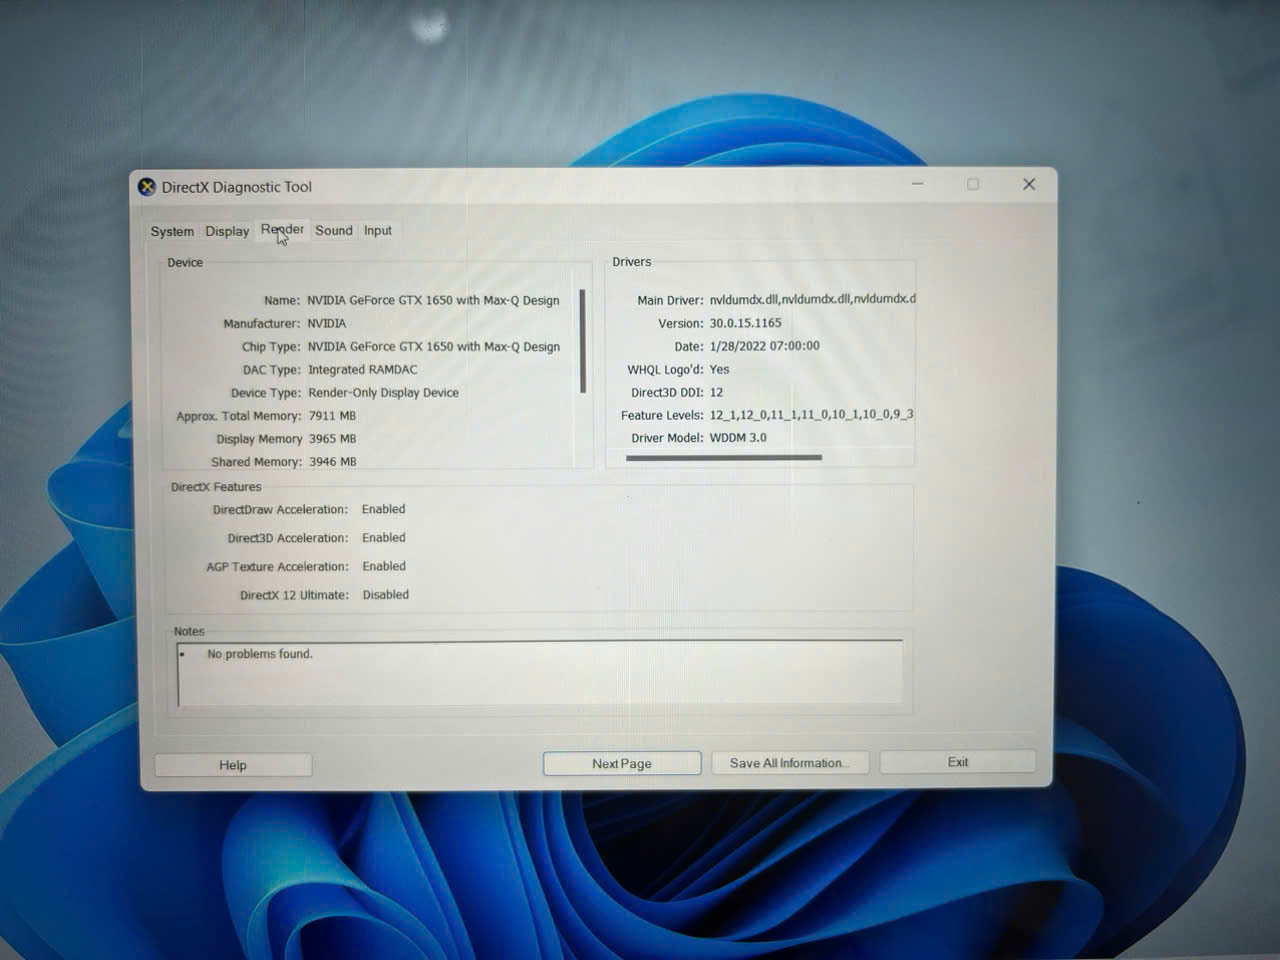Open the Display tab
1280x960 pixels.
pos(227,231)
